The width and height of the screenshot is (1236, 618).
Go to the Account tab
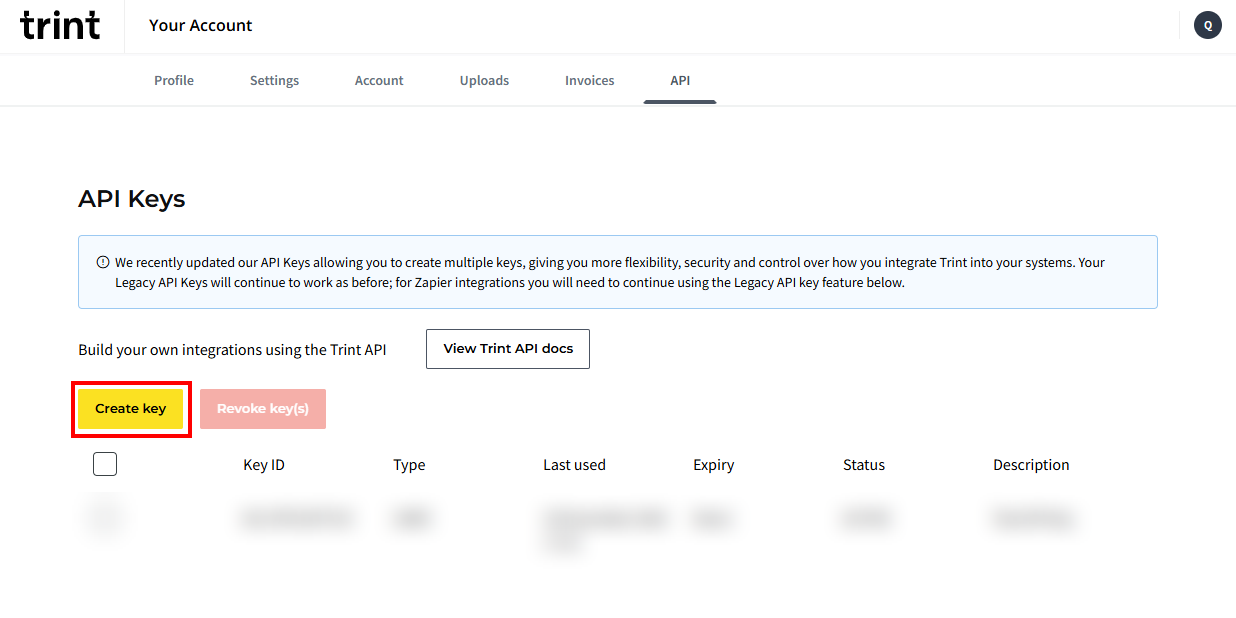click(379, 80)
